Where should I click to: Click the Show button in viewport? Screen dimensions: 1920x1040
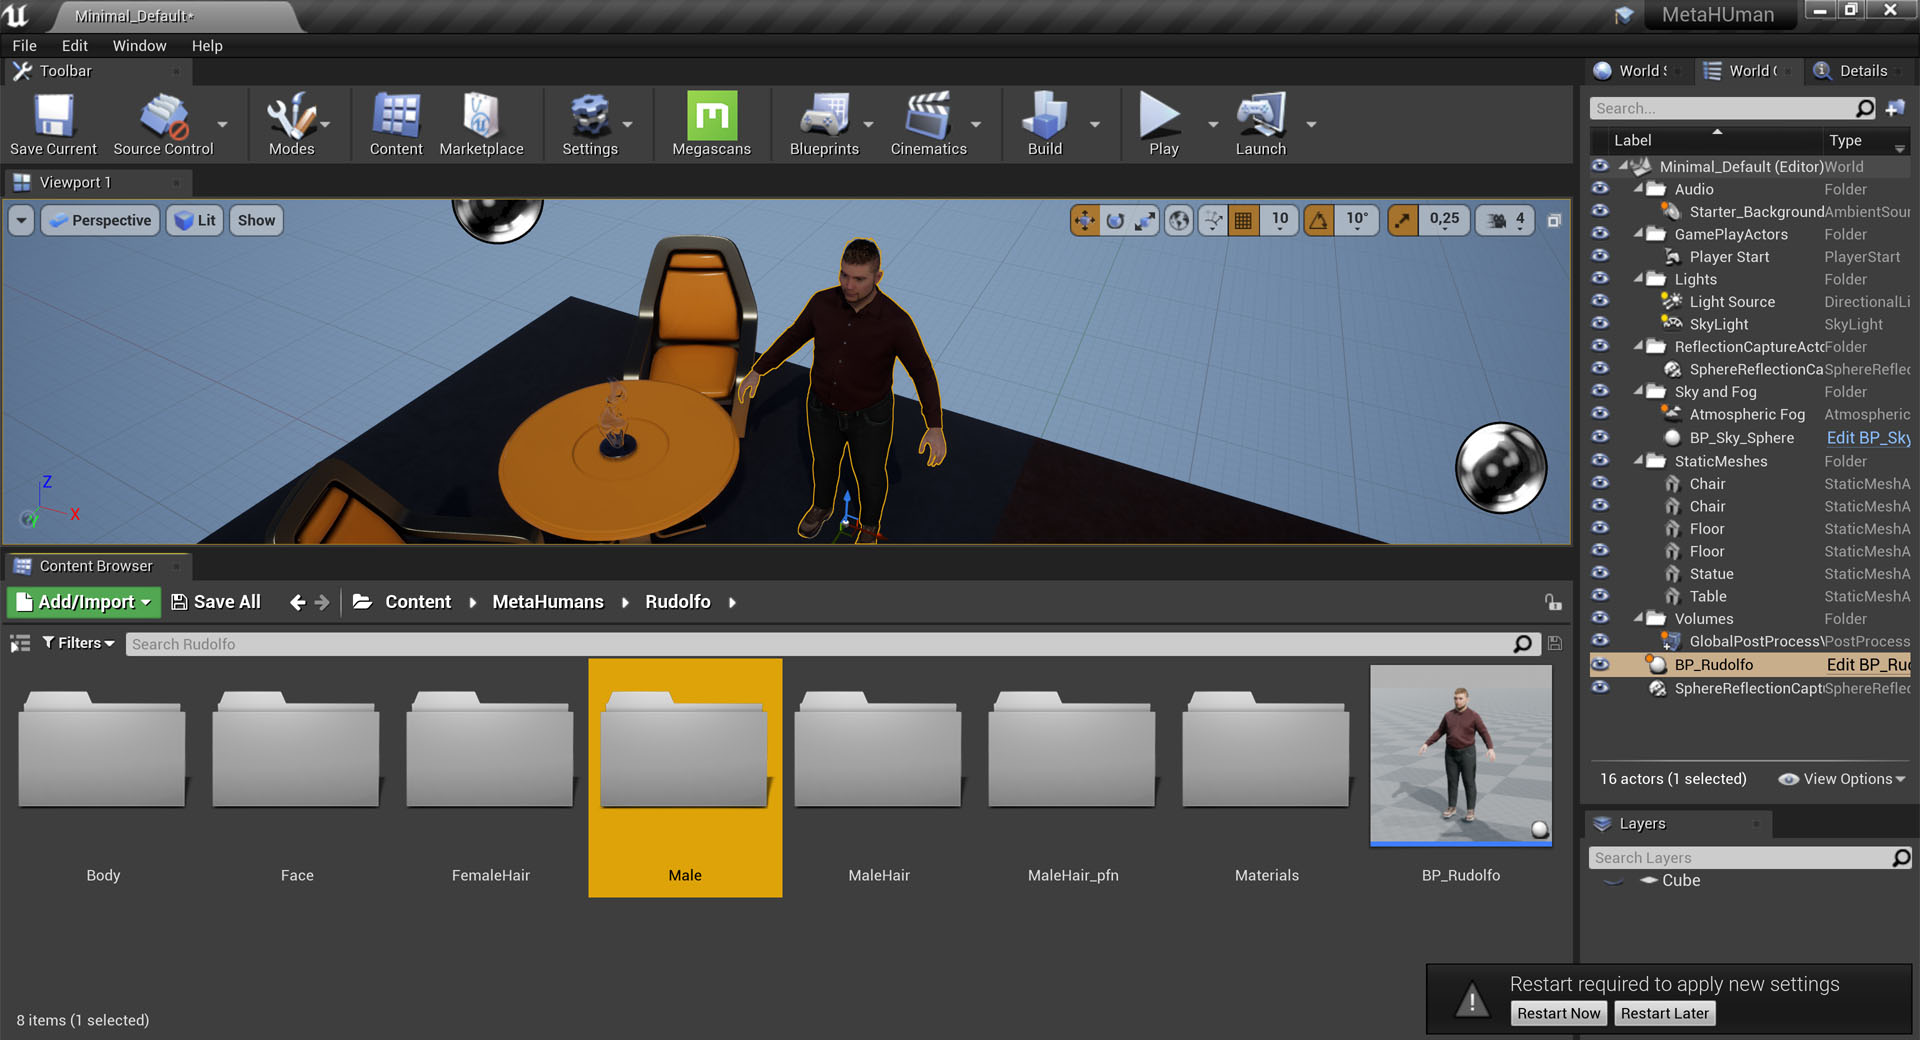[x=256, y=220]
